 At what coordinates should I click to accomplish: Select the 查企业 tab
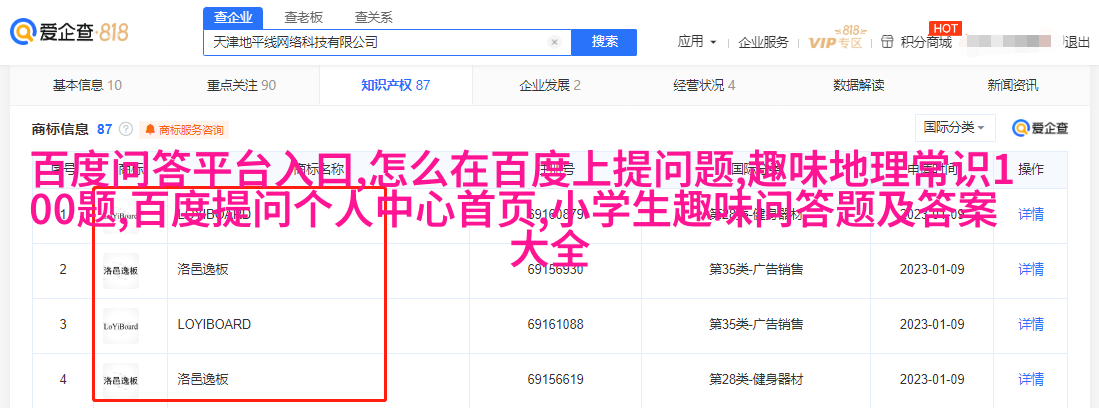[x=233, y=18]
